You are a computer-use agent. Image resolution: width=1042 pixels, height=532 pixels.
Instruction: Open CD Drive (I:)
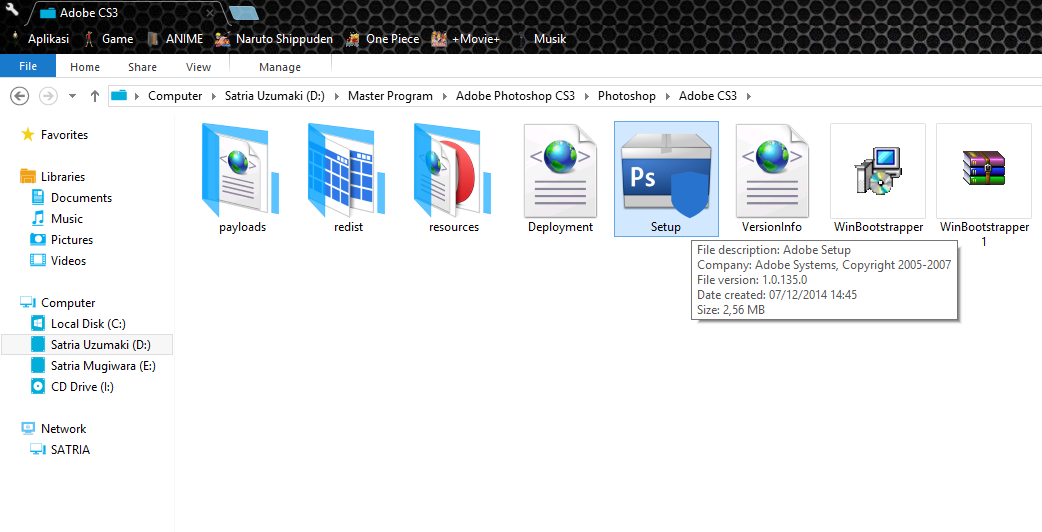coord(82,387)
